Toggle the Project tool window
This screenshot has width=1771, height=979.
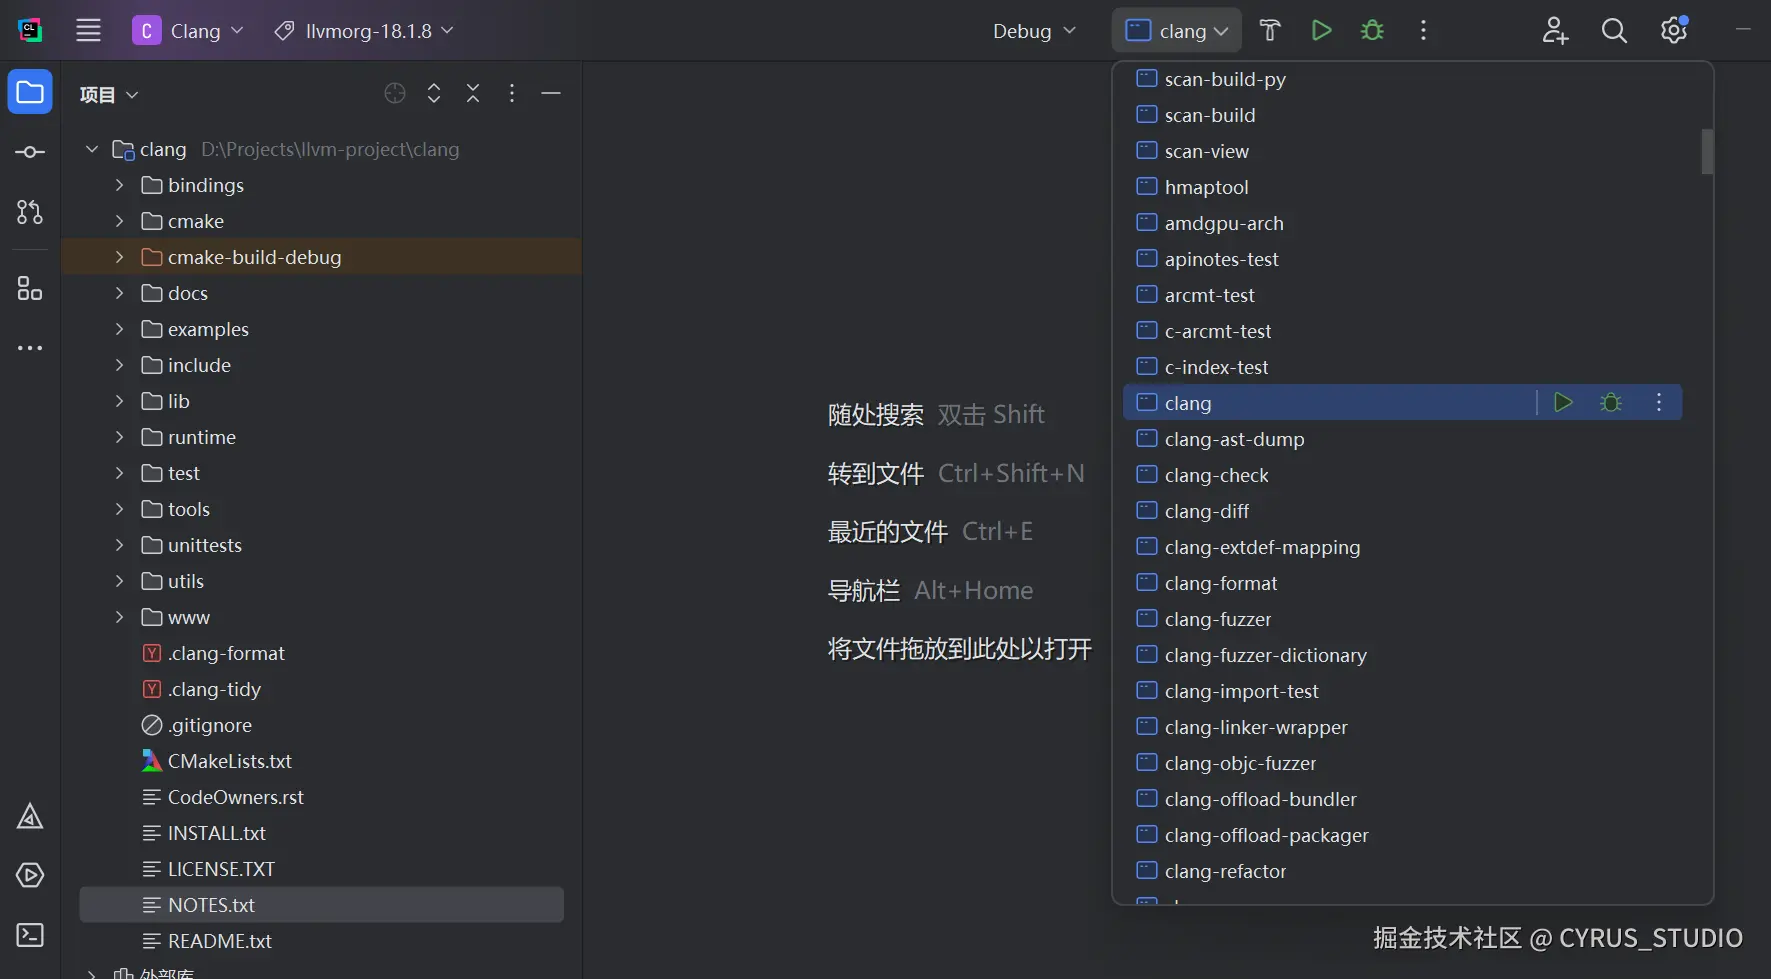click(x=30, y=93)
